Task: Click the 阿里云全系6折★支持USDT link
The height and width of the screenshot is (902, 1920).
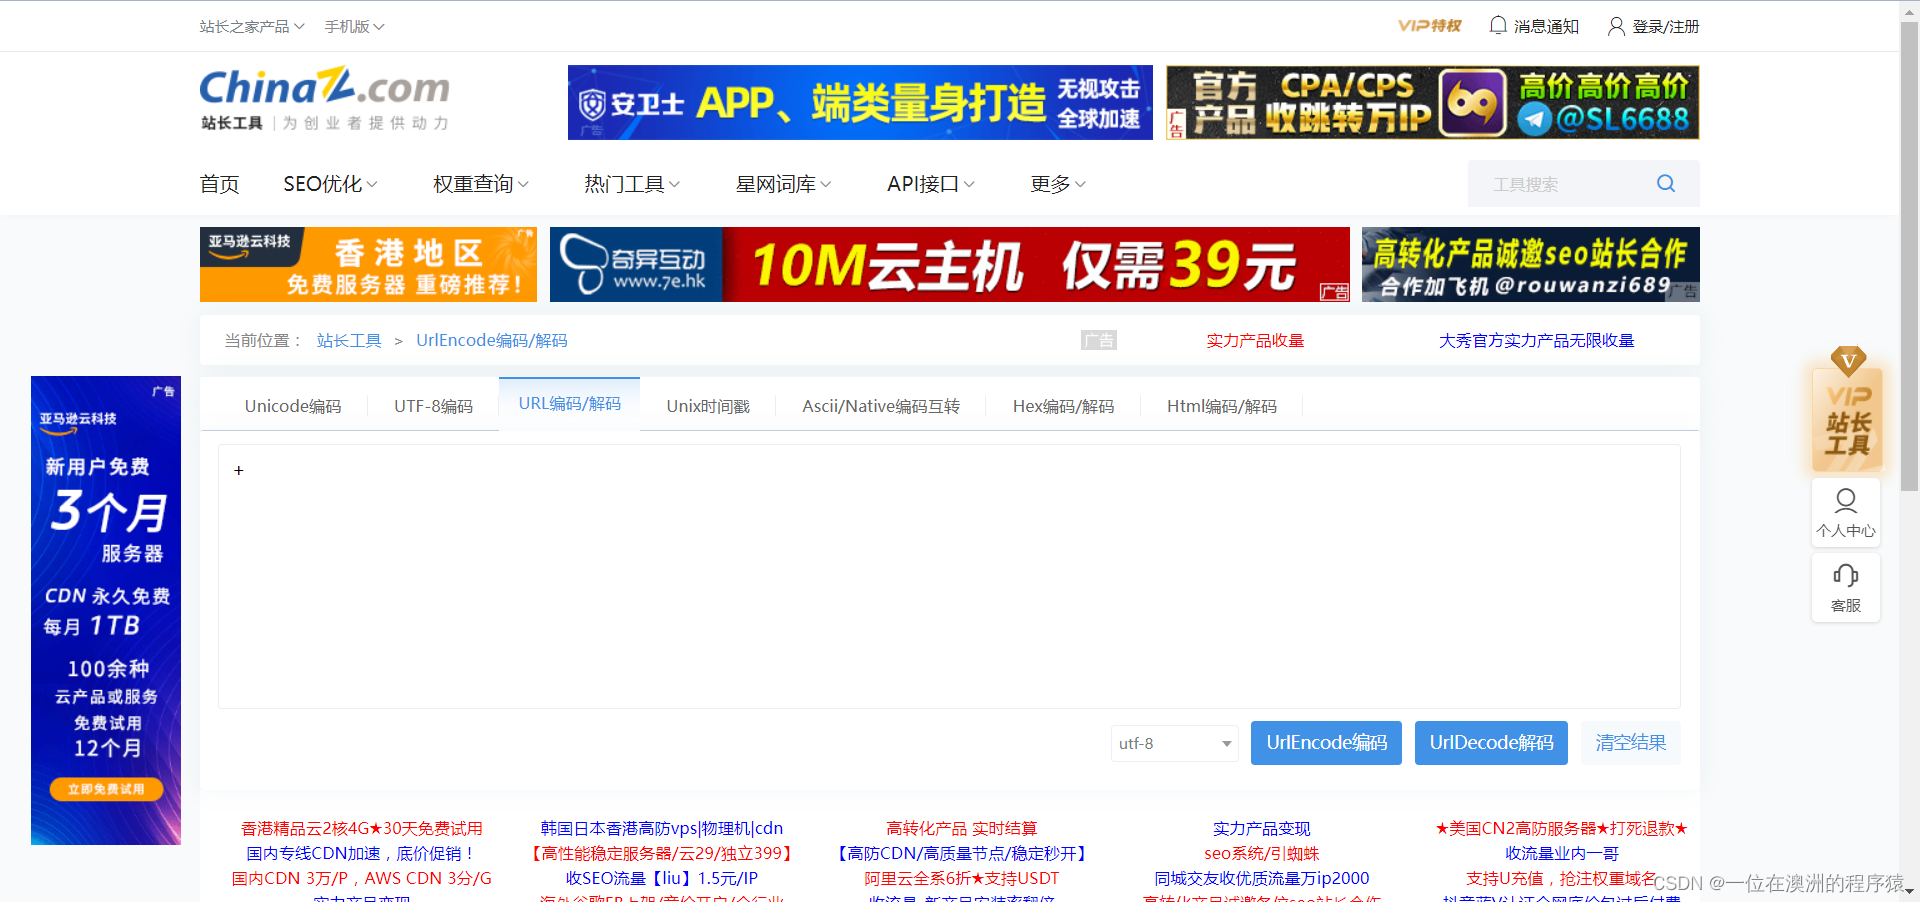Action: [x=962, y=879]
